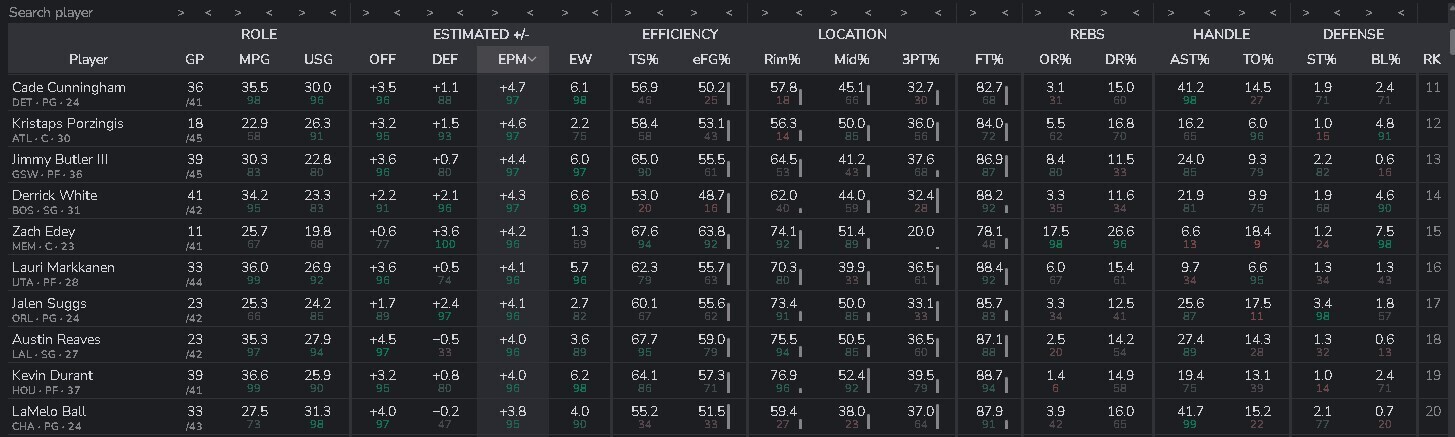This screenshot has height=437, width=1455.
Task: Sort by the BL% column header
Action: (x=1385, y=59)
